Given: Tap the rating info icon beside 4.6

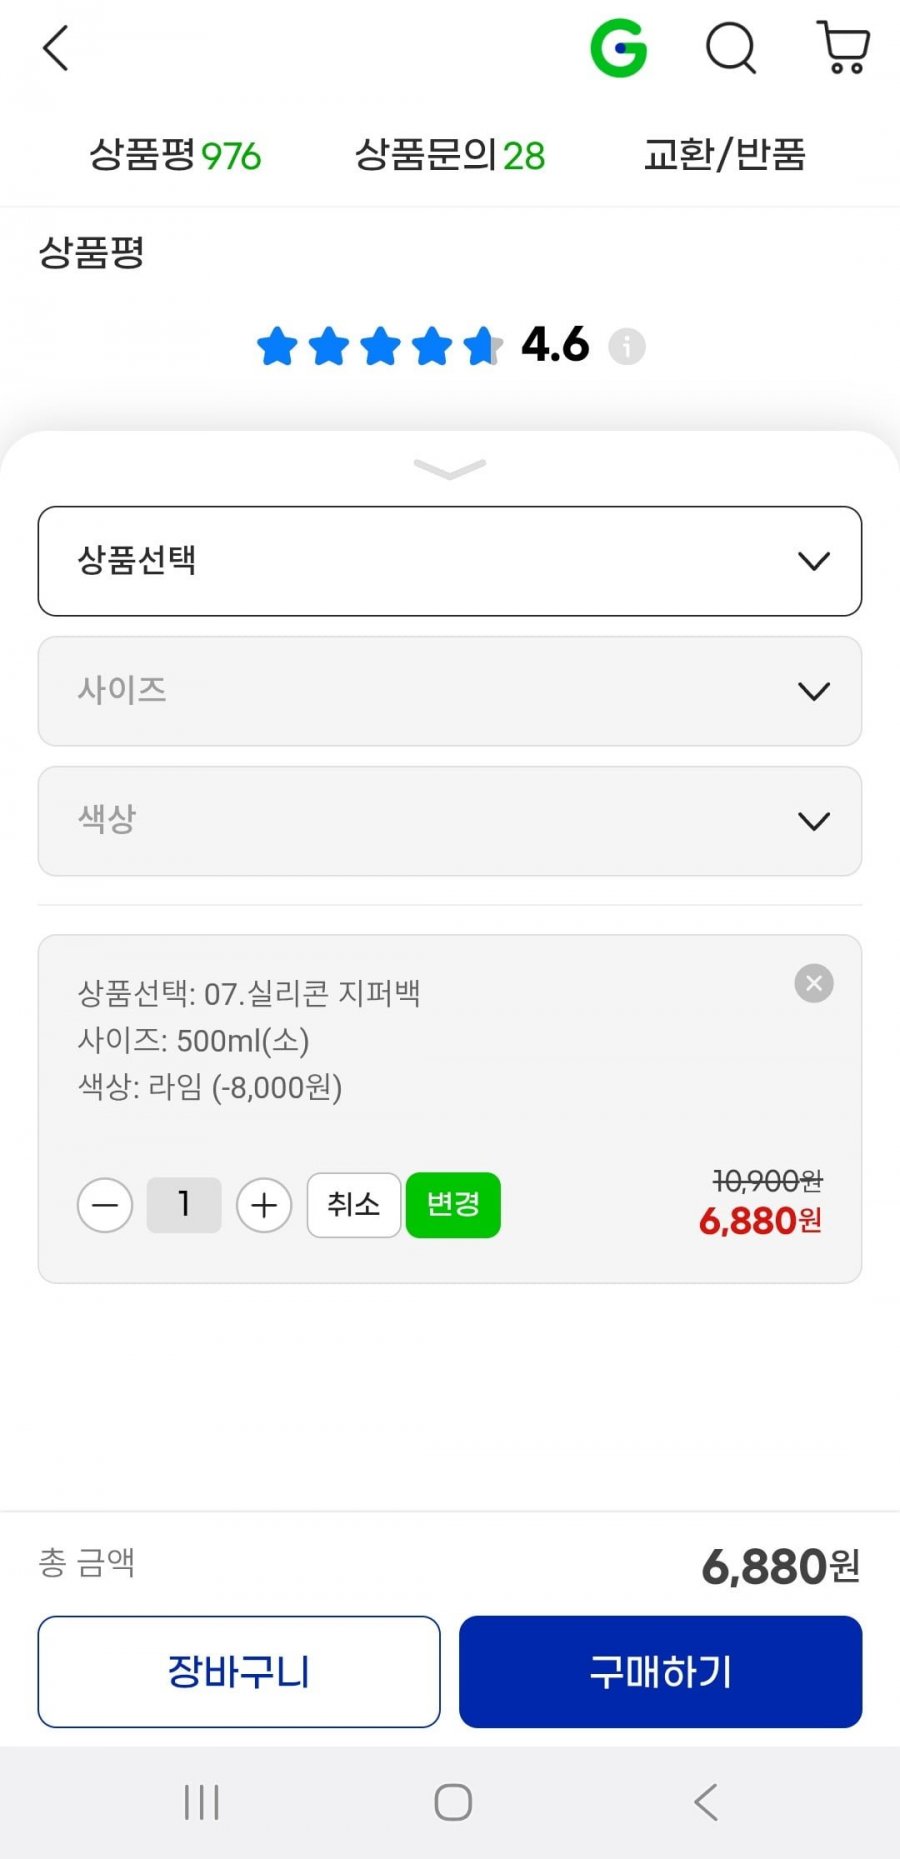Looking at the screenshot, I should 627,347.
